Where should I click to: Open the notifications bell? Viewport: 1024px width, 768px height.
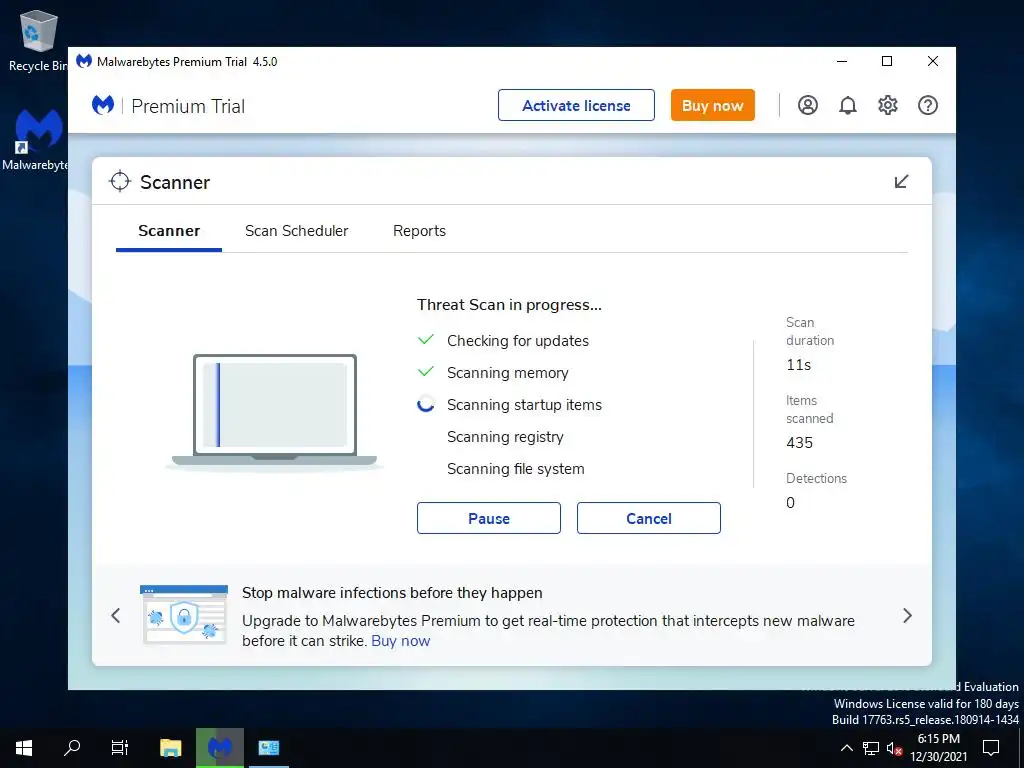point(848,105)
